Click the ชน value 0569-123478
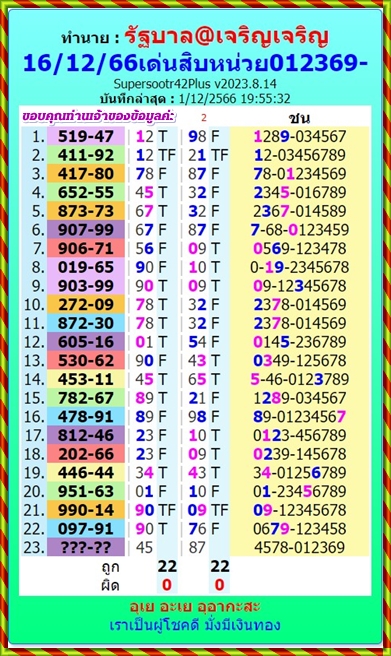Viewport: 391px width, 656px height. [300, 249]
